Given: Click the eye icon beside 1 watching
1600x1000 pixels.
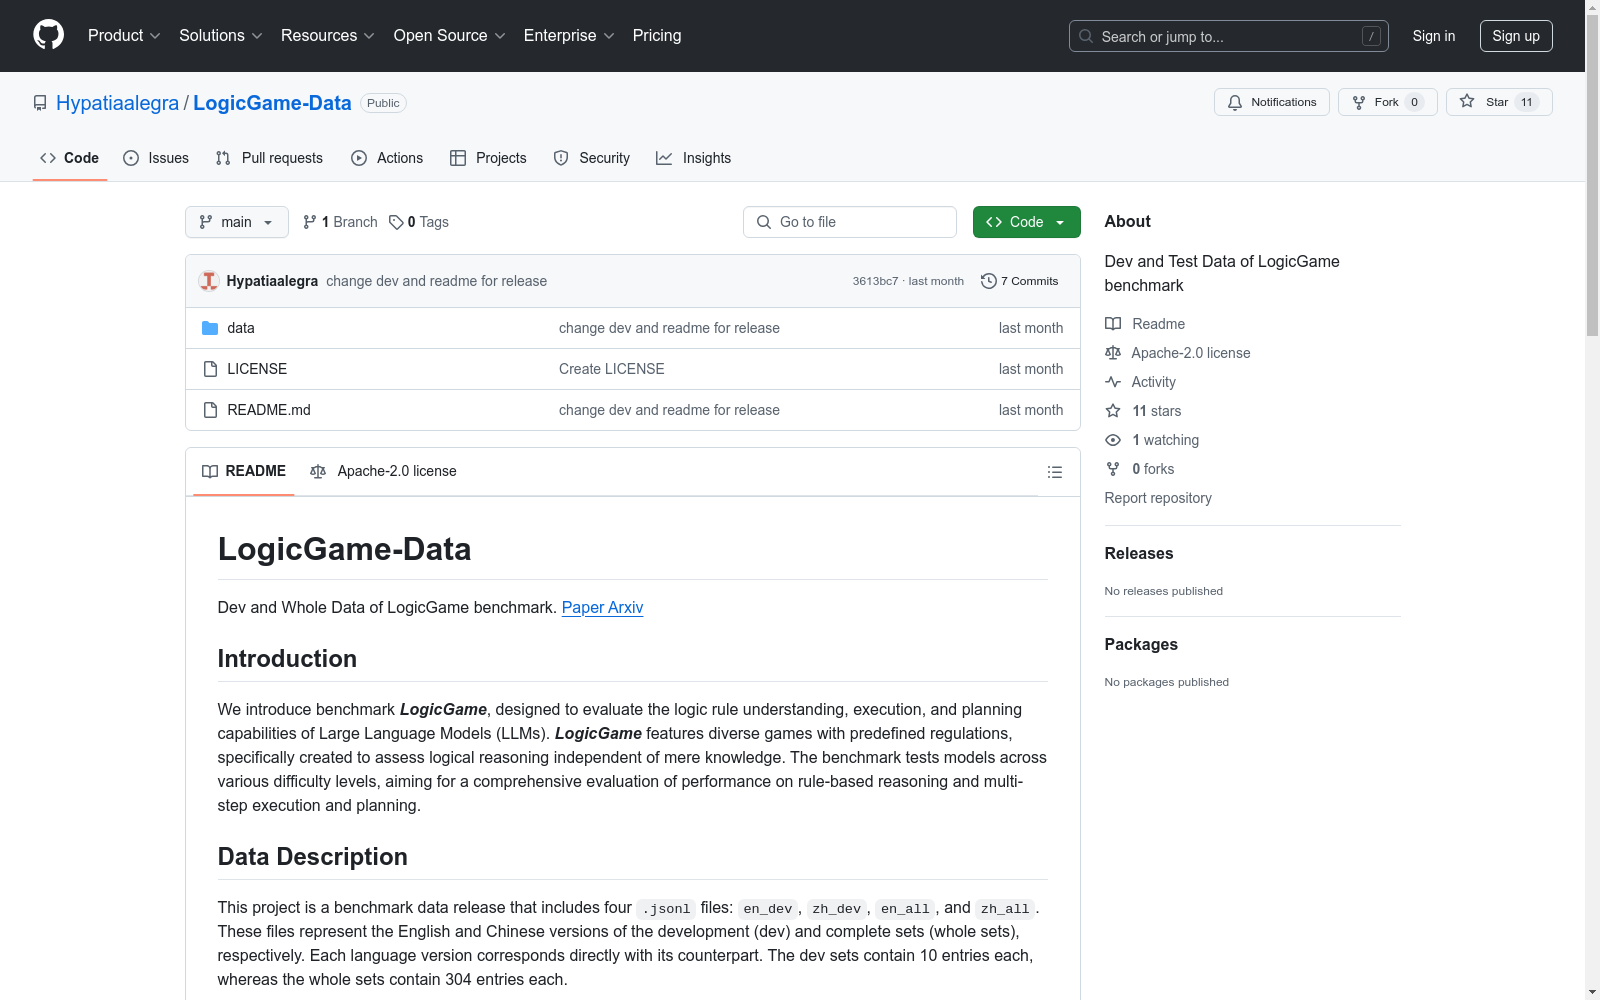Looking at the screenshot, I should (x=1113, y=440).
